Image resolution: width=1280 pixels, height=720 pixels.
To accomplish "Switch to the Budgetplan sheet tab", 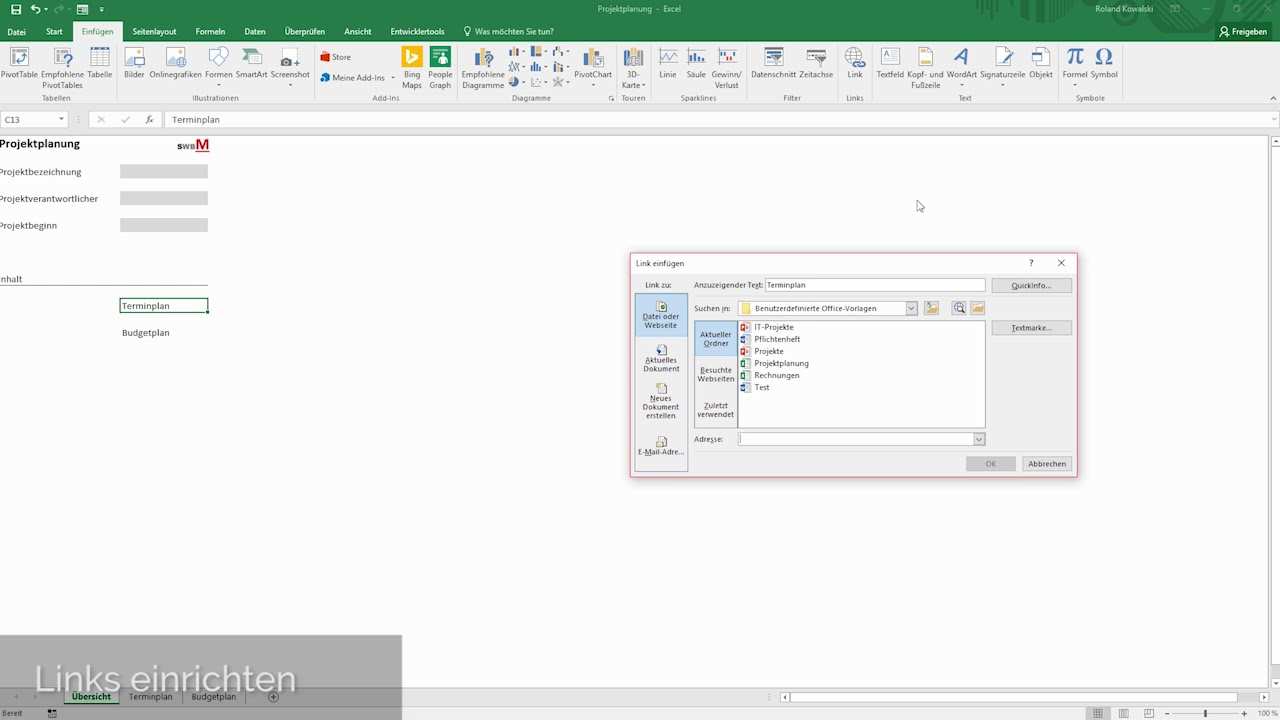I will point(213,697).
